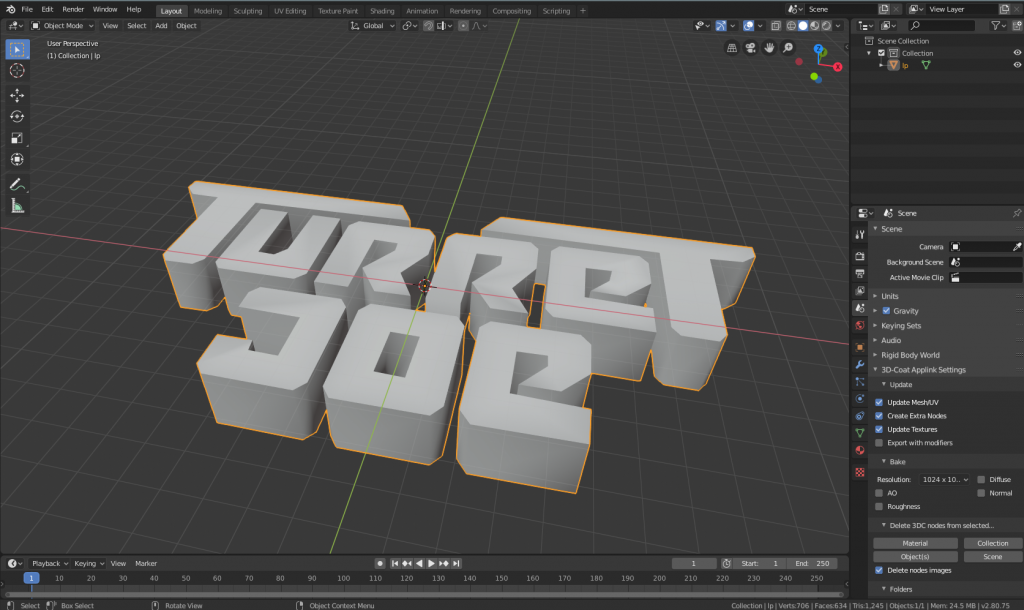1024x610 pixels.
Task: Choose the Transform tool
Action: pyautogui.click(x=17, y=159)
